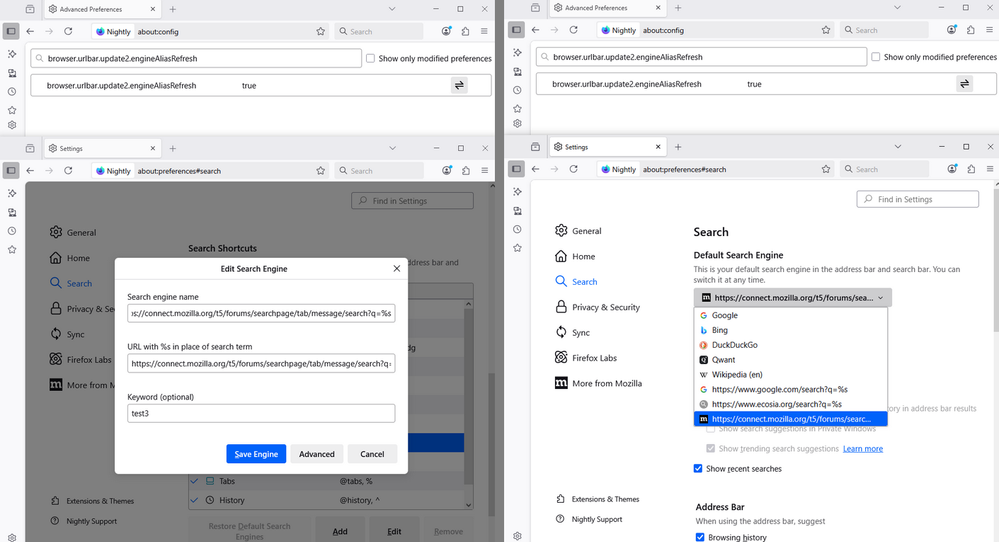Bookmark about:config page in top-right window

coord(825,31)
